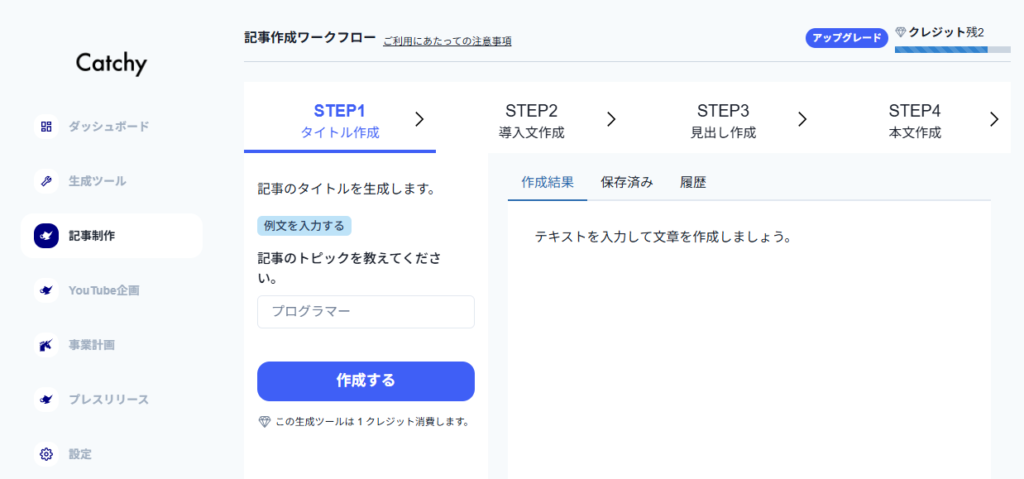Click the diamond credit icon at top right
1024x479 pixels.
pos(900,32)
